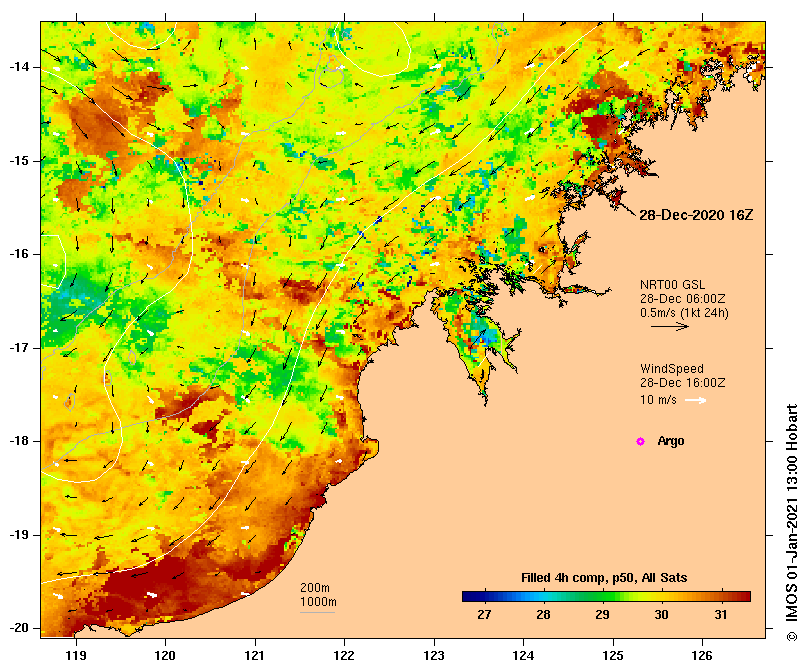The height and width of the screenshot is (672, 809).
Task: Click the '-20' latitude axis label
Action: pos(19,629)
